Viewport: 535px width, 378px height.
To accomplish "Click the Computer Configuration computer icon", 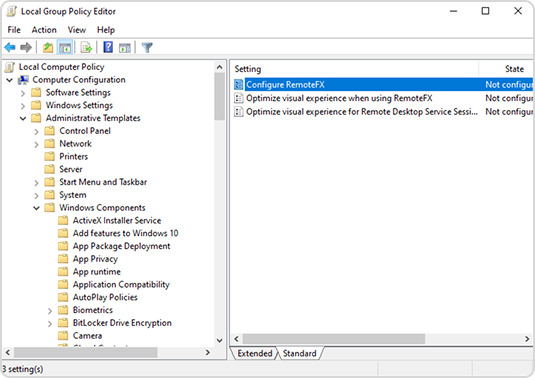I will (23, 80).
